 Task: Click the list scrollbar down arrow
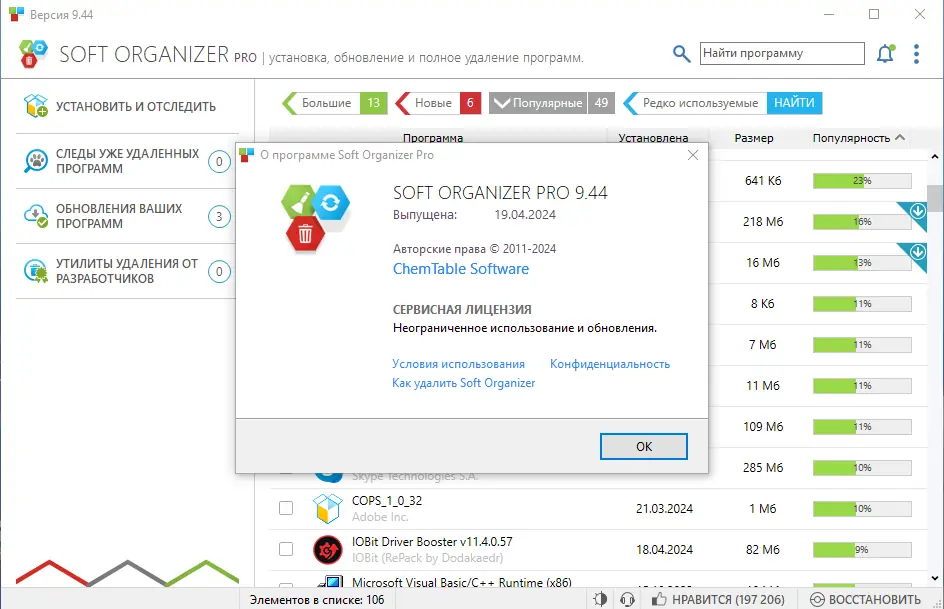pos(935,578)
